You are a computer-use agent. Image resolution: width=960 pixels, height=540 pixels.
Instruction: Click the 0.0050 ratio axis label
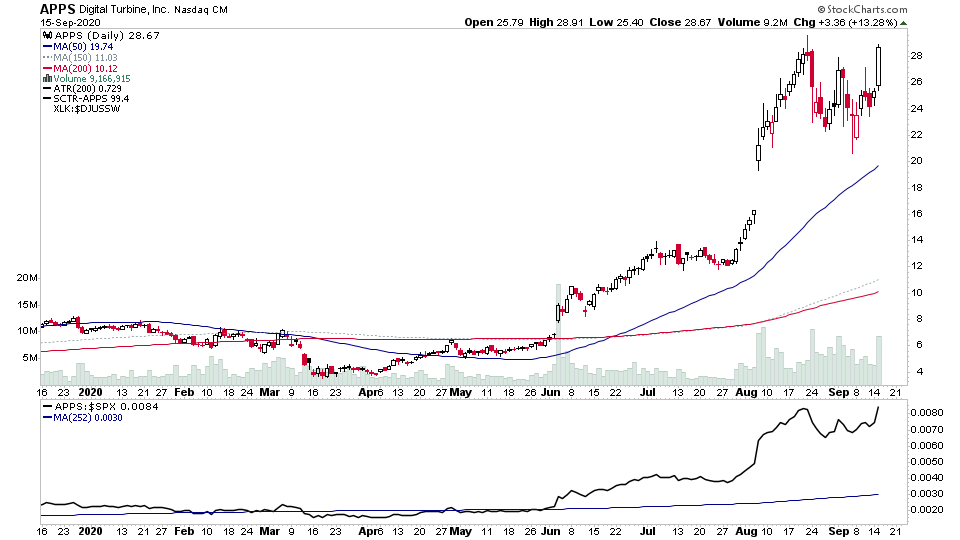[926, 462]
